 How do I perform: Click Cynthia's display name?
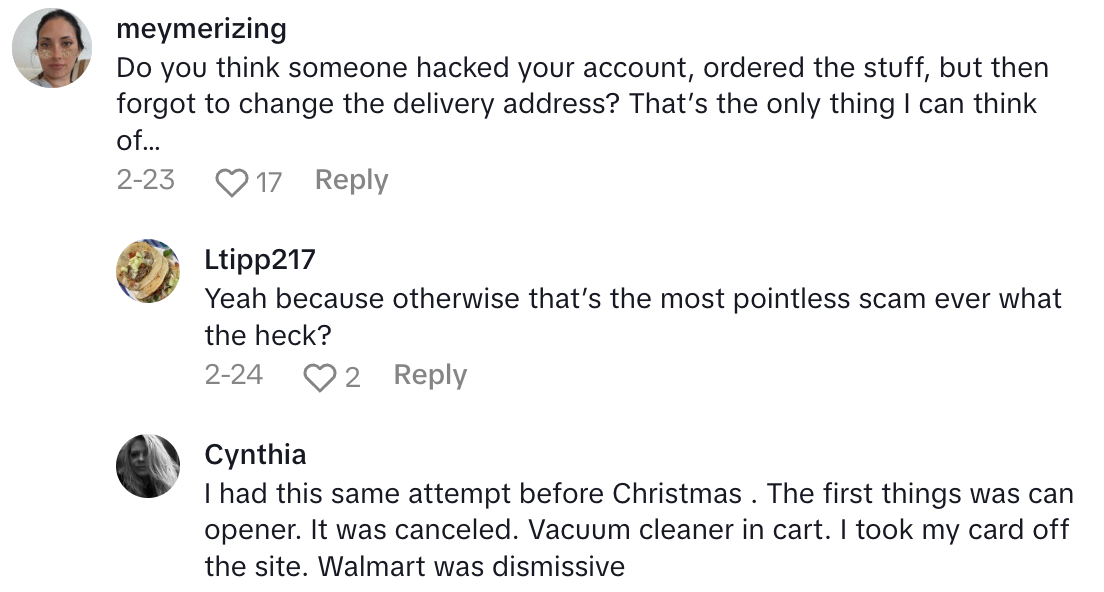tap(256, 454)
